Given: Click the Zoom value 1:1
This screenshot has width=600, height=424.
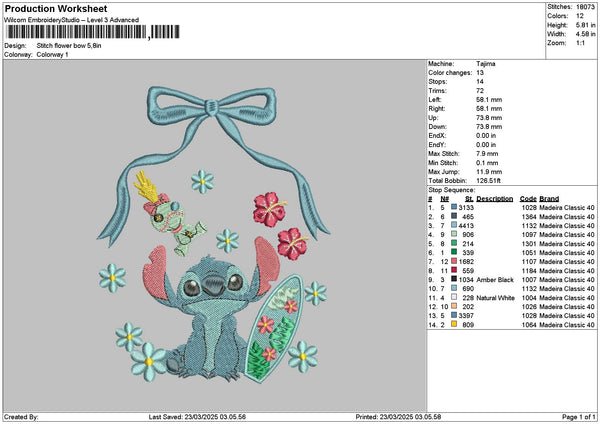Looking at the screenshot, I should pos(580,43).
